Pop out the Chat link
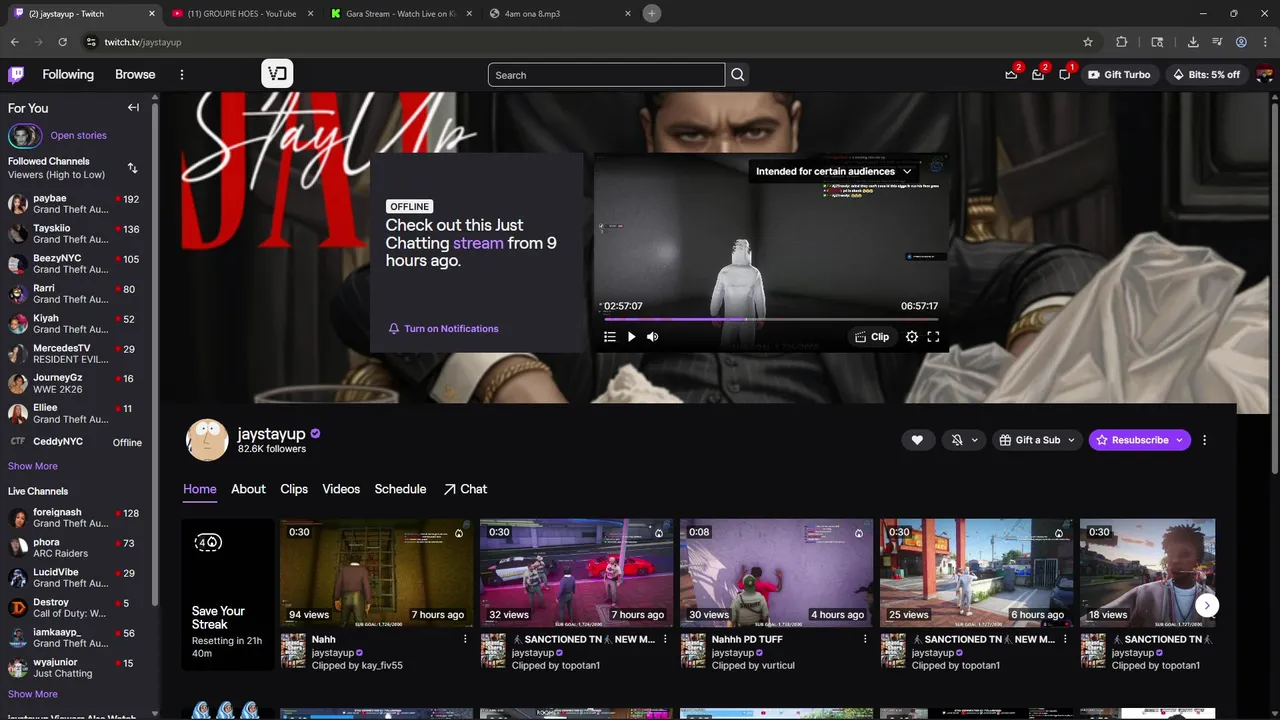 [x=465, y=489]
